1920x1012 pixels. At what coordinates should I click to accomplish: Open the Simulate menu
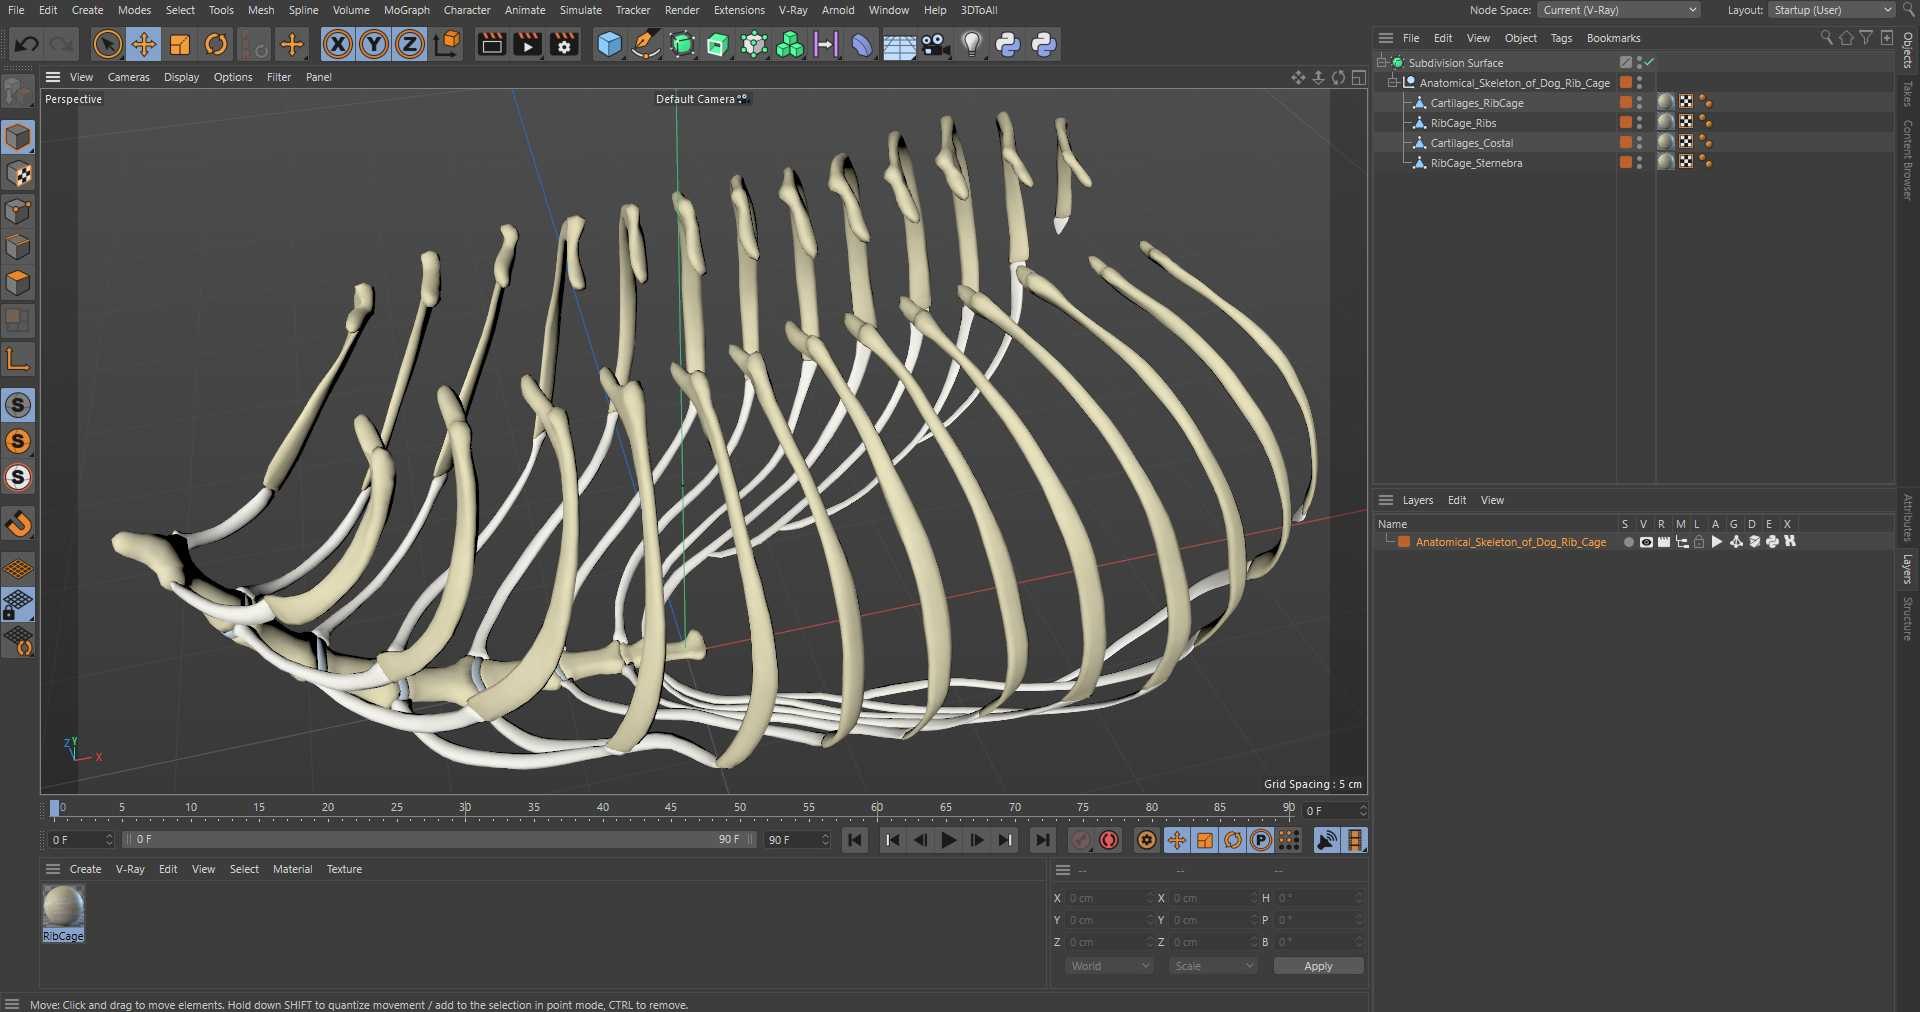point(580,10)
